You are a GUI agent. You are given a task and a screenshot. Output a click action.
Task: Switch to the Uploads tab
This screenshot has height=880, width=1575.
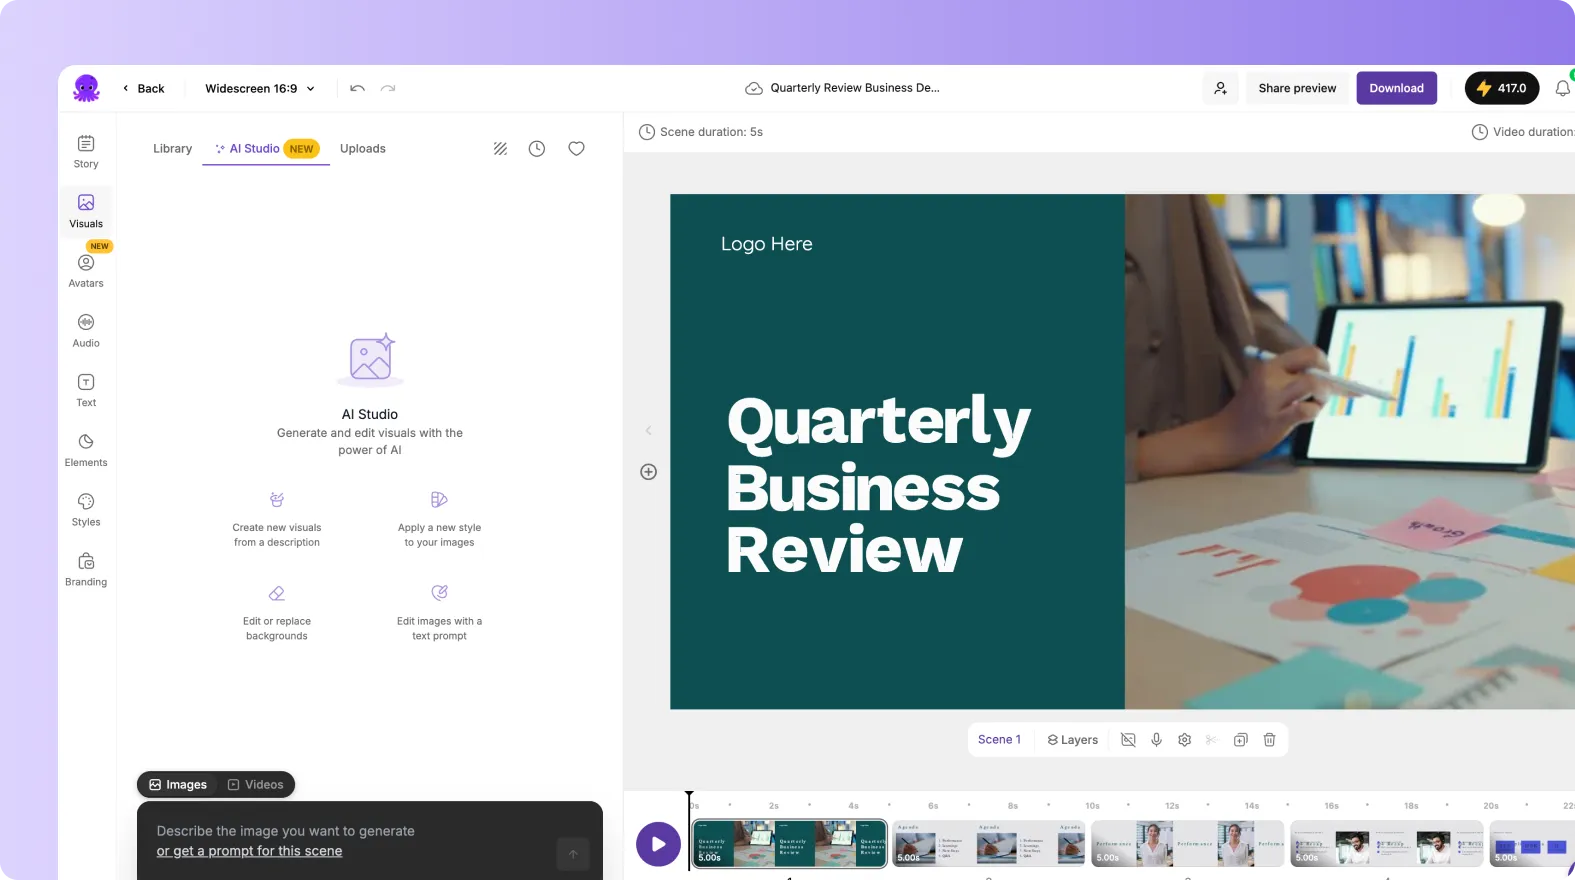(362, 148)
